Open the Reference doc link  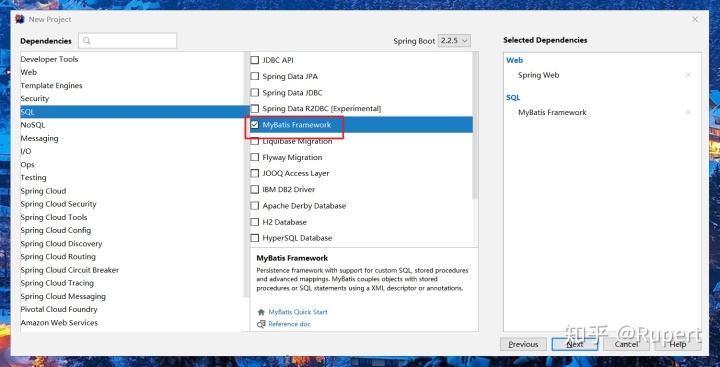click(289, 324)
